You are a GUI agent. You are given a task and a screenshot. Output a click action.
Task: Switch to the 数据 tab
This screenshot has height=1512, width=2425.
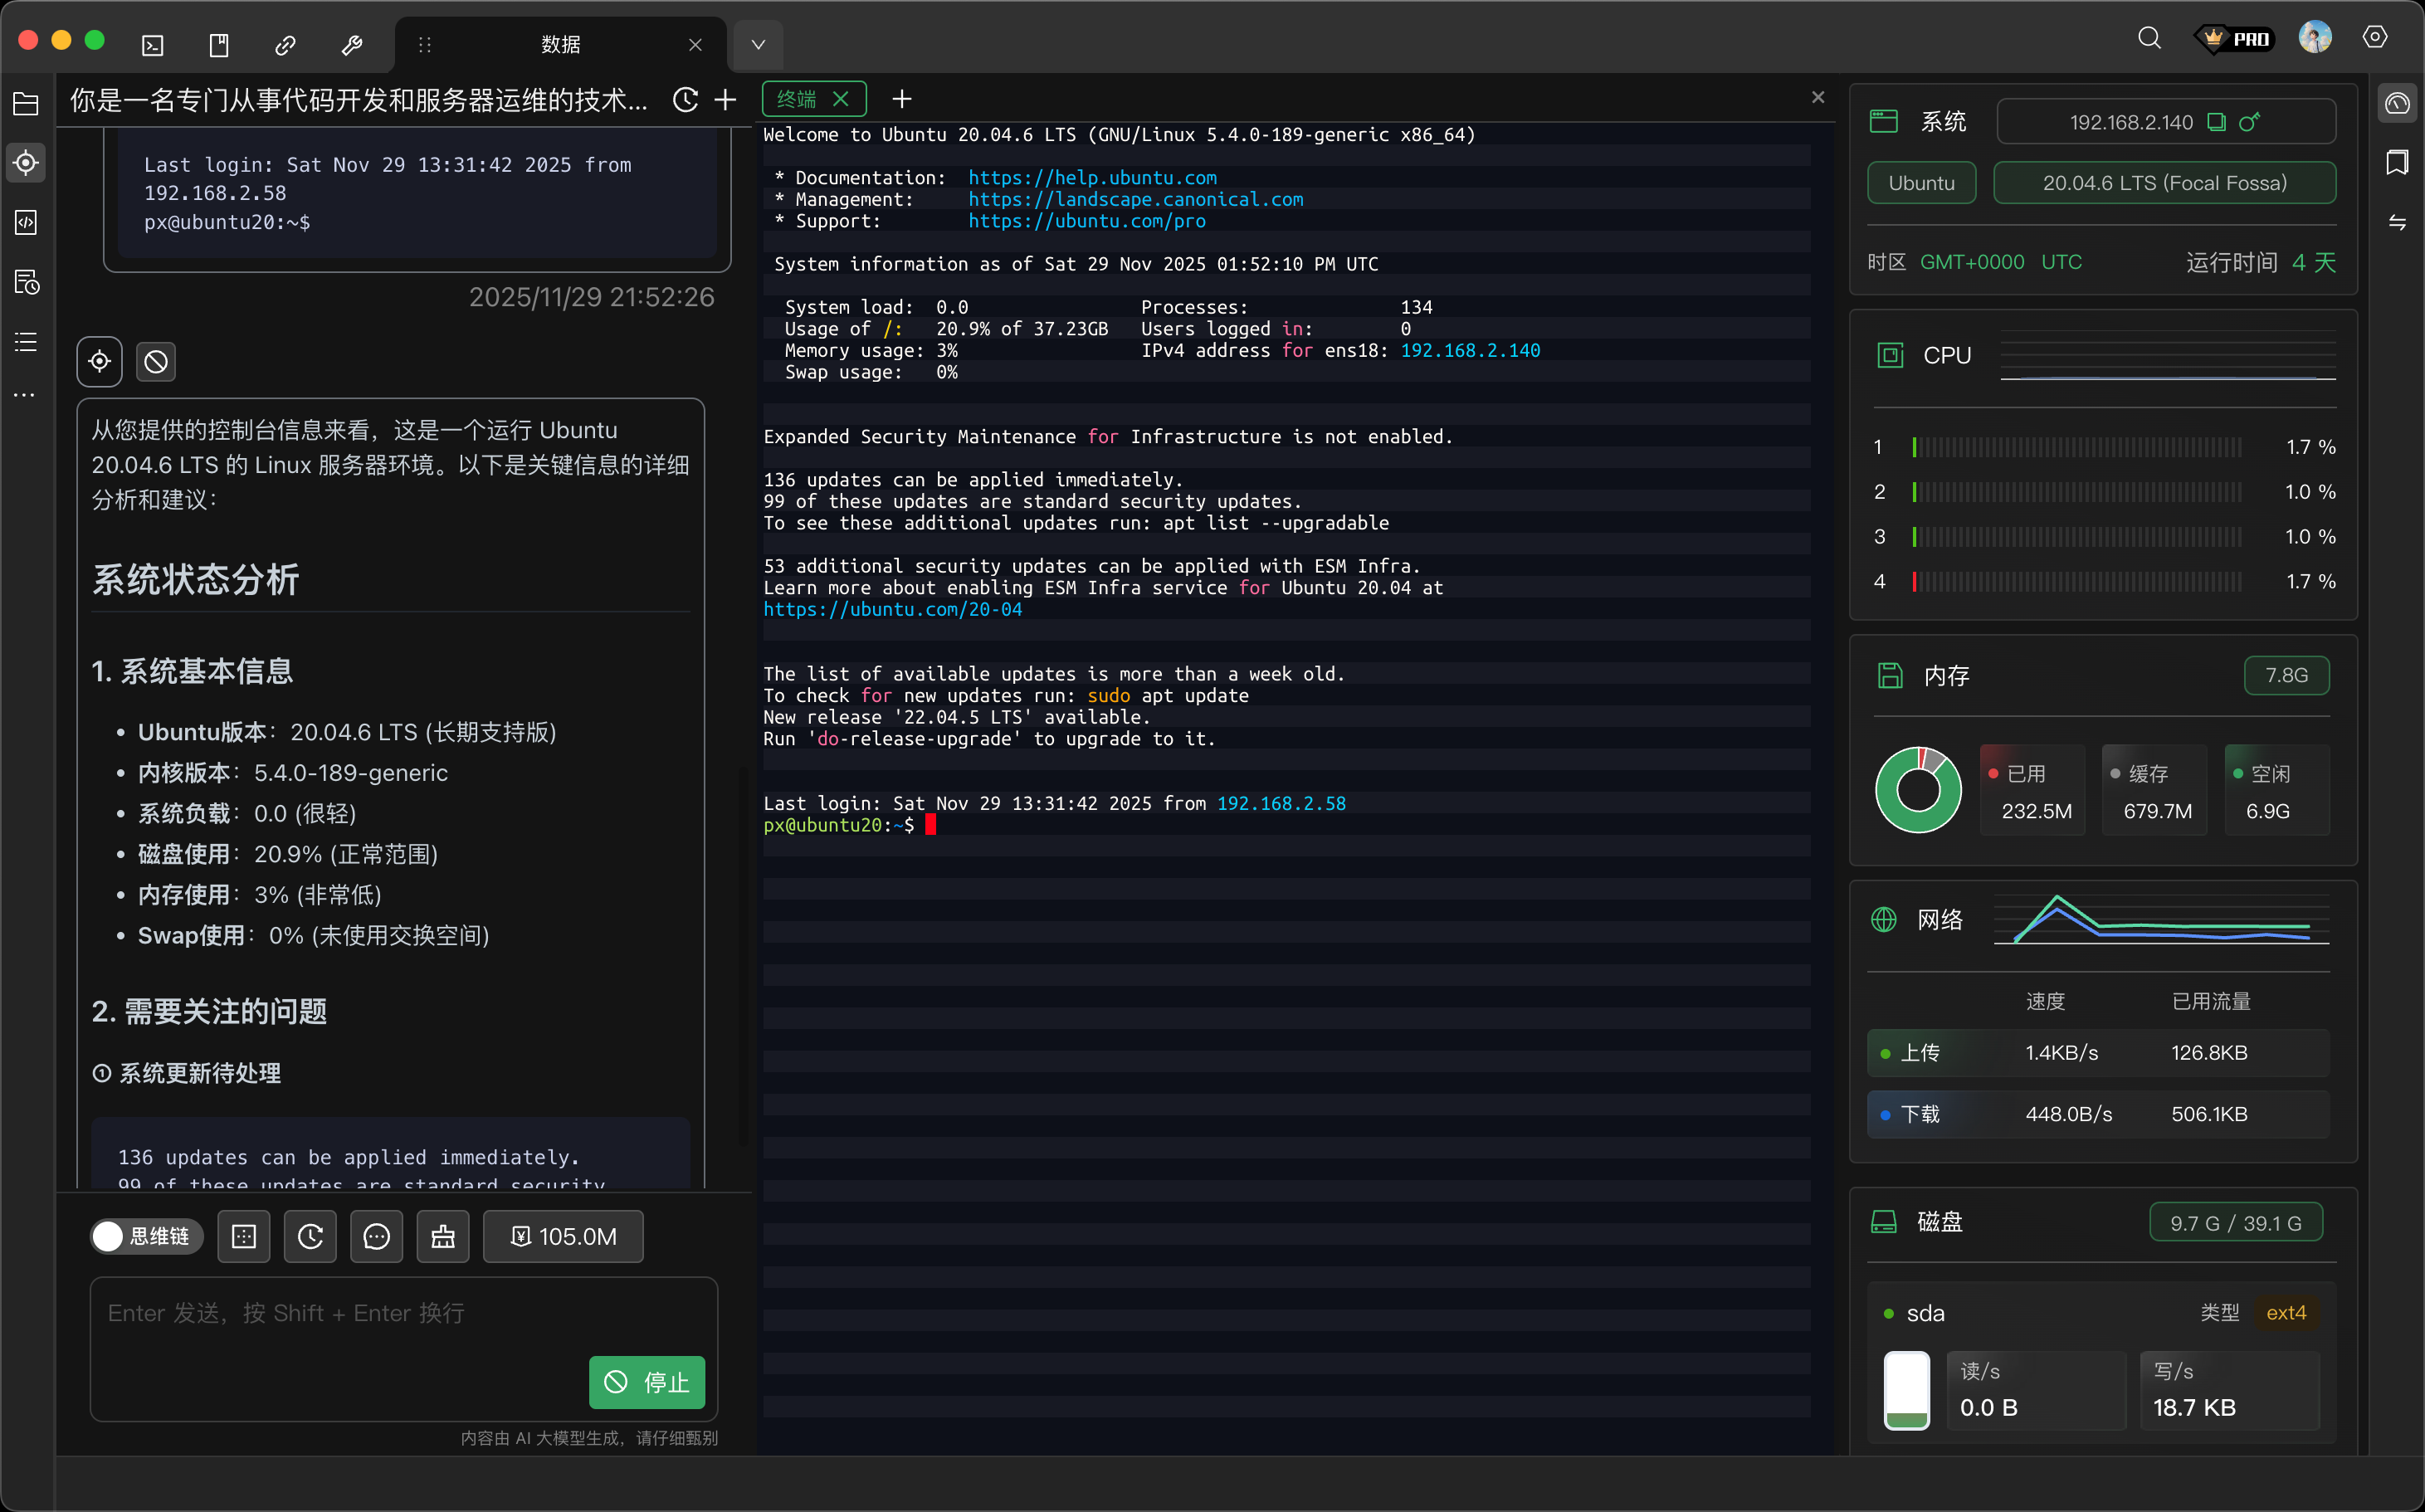(x=560, y=45)
